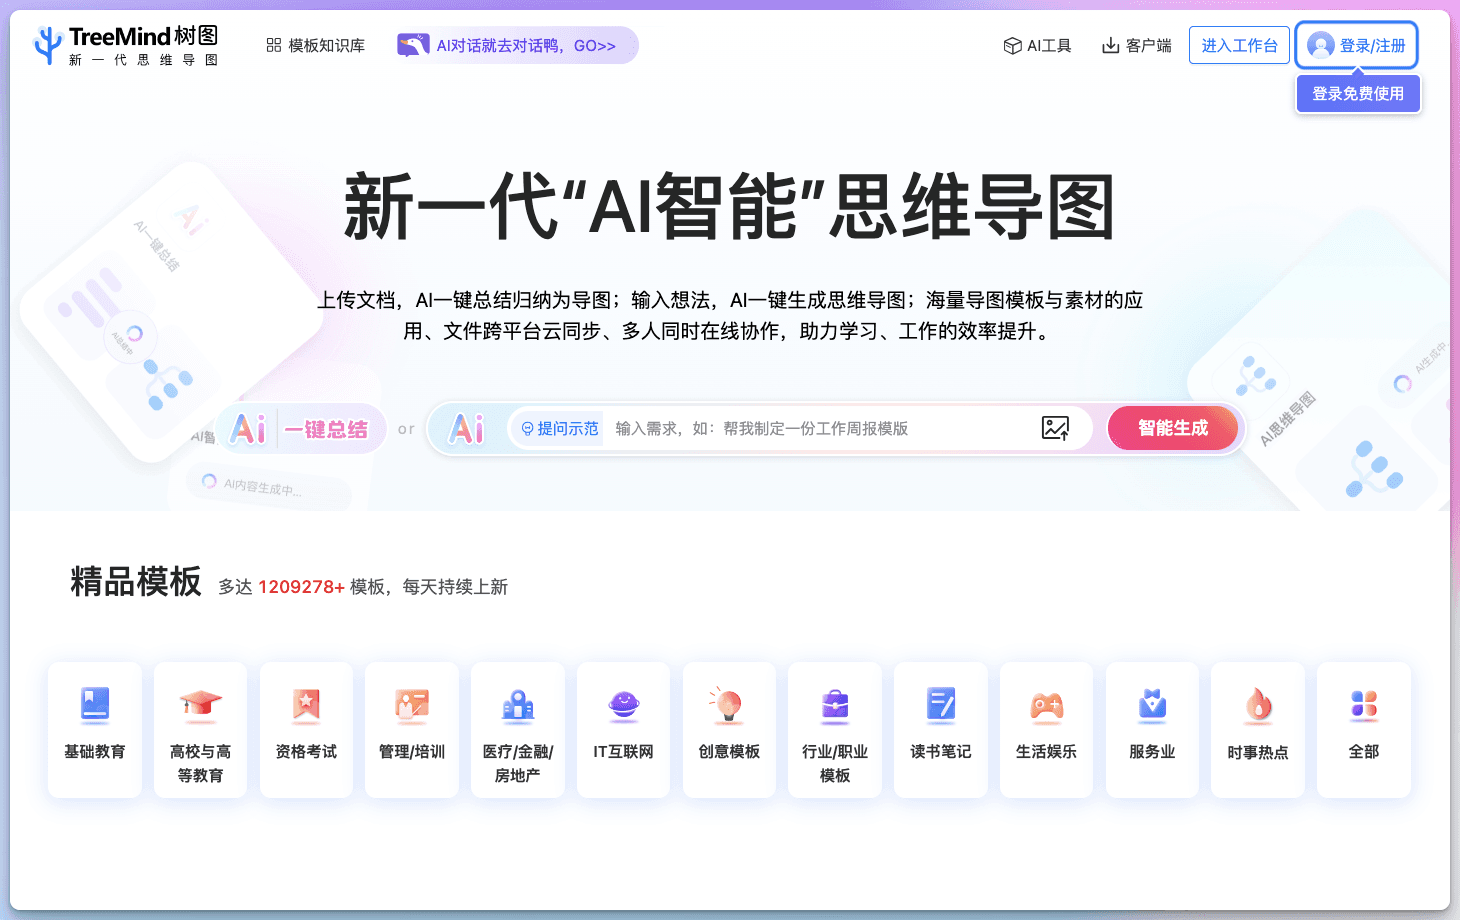Click the 精品模板 heading
Image resolution: width=1460 pixels, height=920 pixels.
coord(136,581)
